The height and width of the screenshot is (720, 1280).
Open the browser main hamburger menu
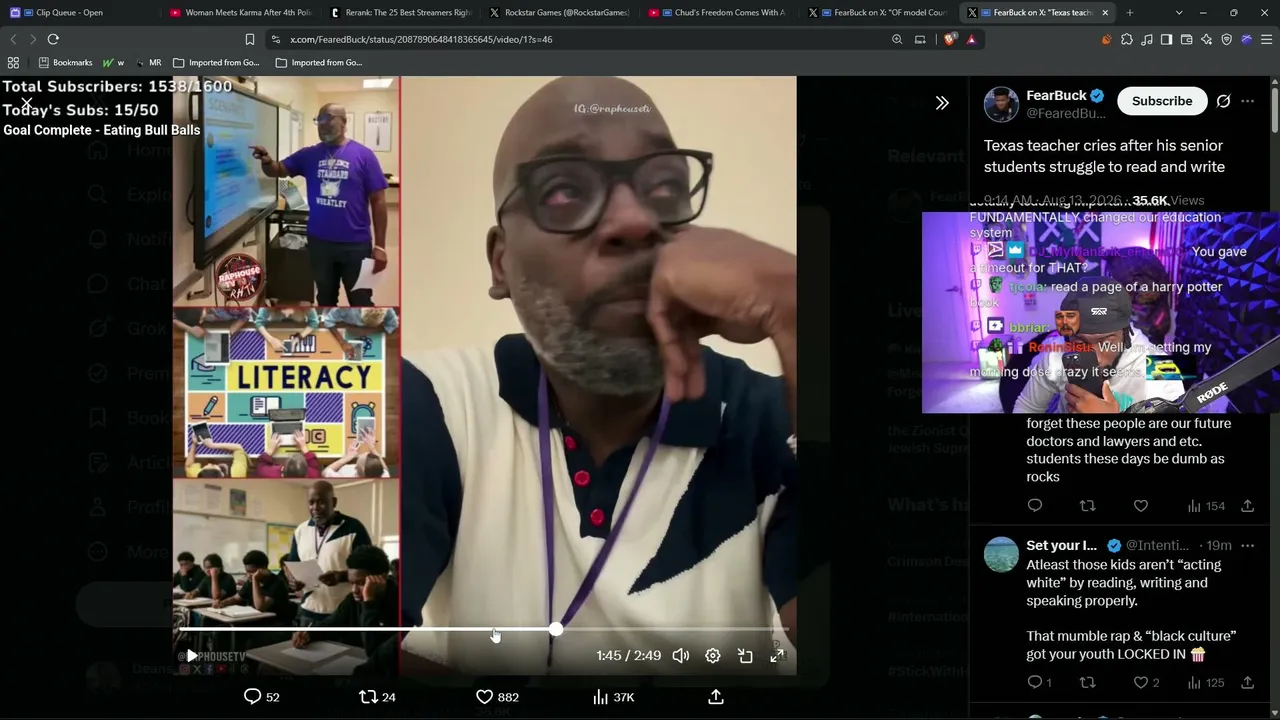[1266, 39]
